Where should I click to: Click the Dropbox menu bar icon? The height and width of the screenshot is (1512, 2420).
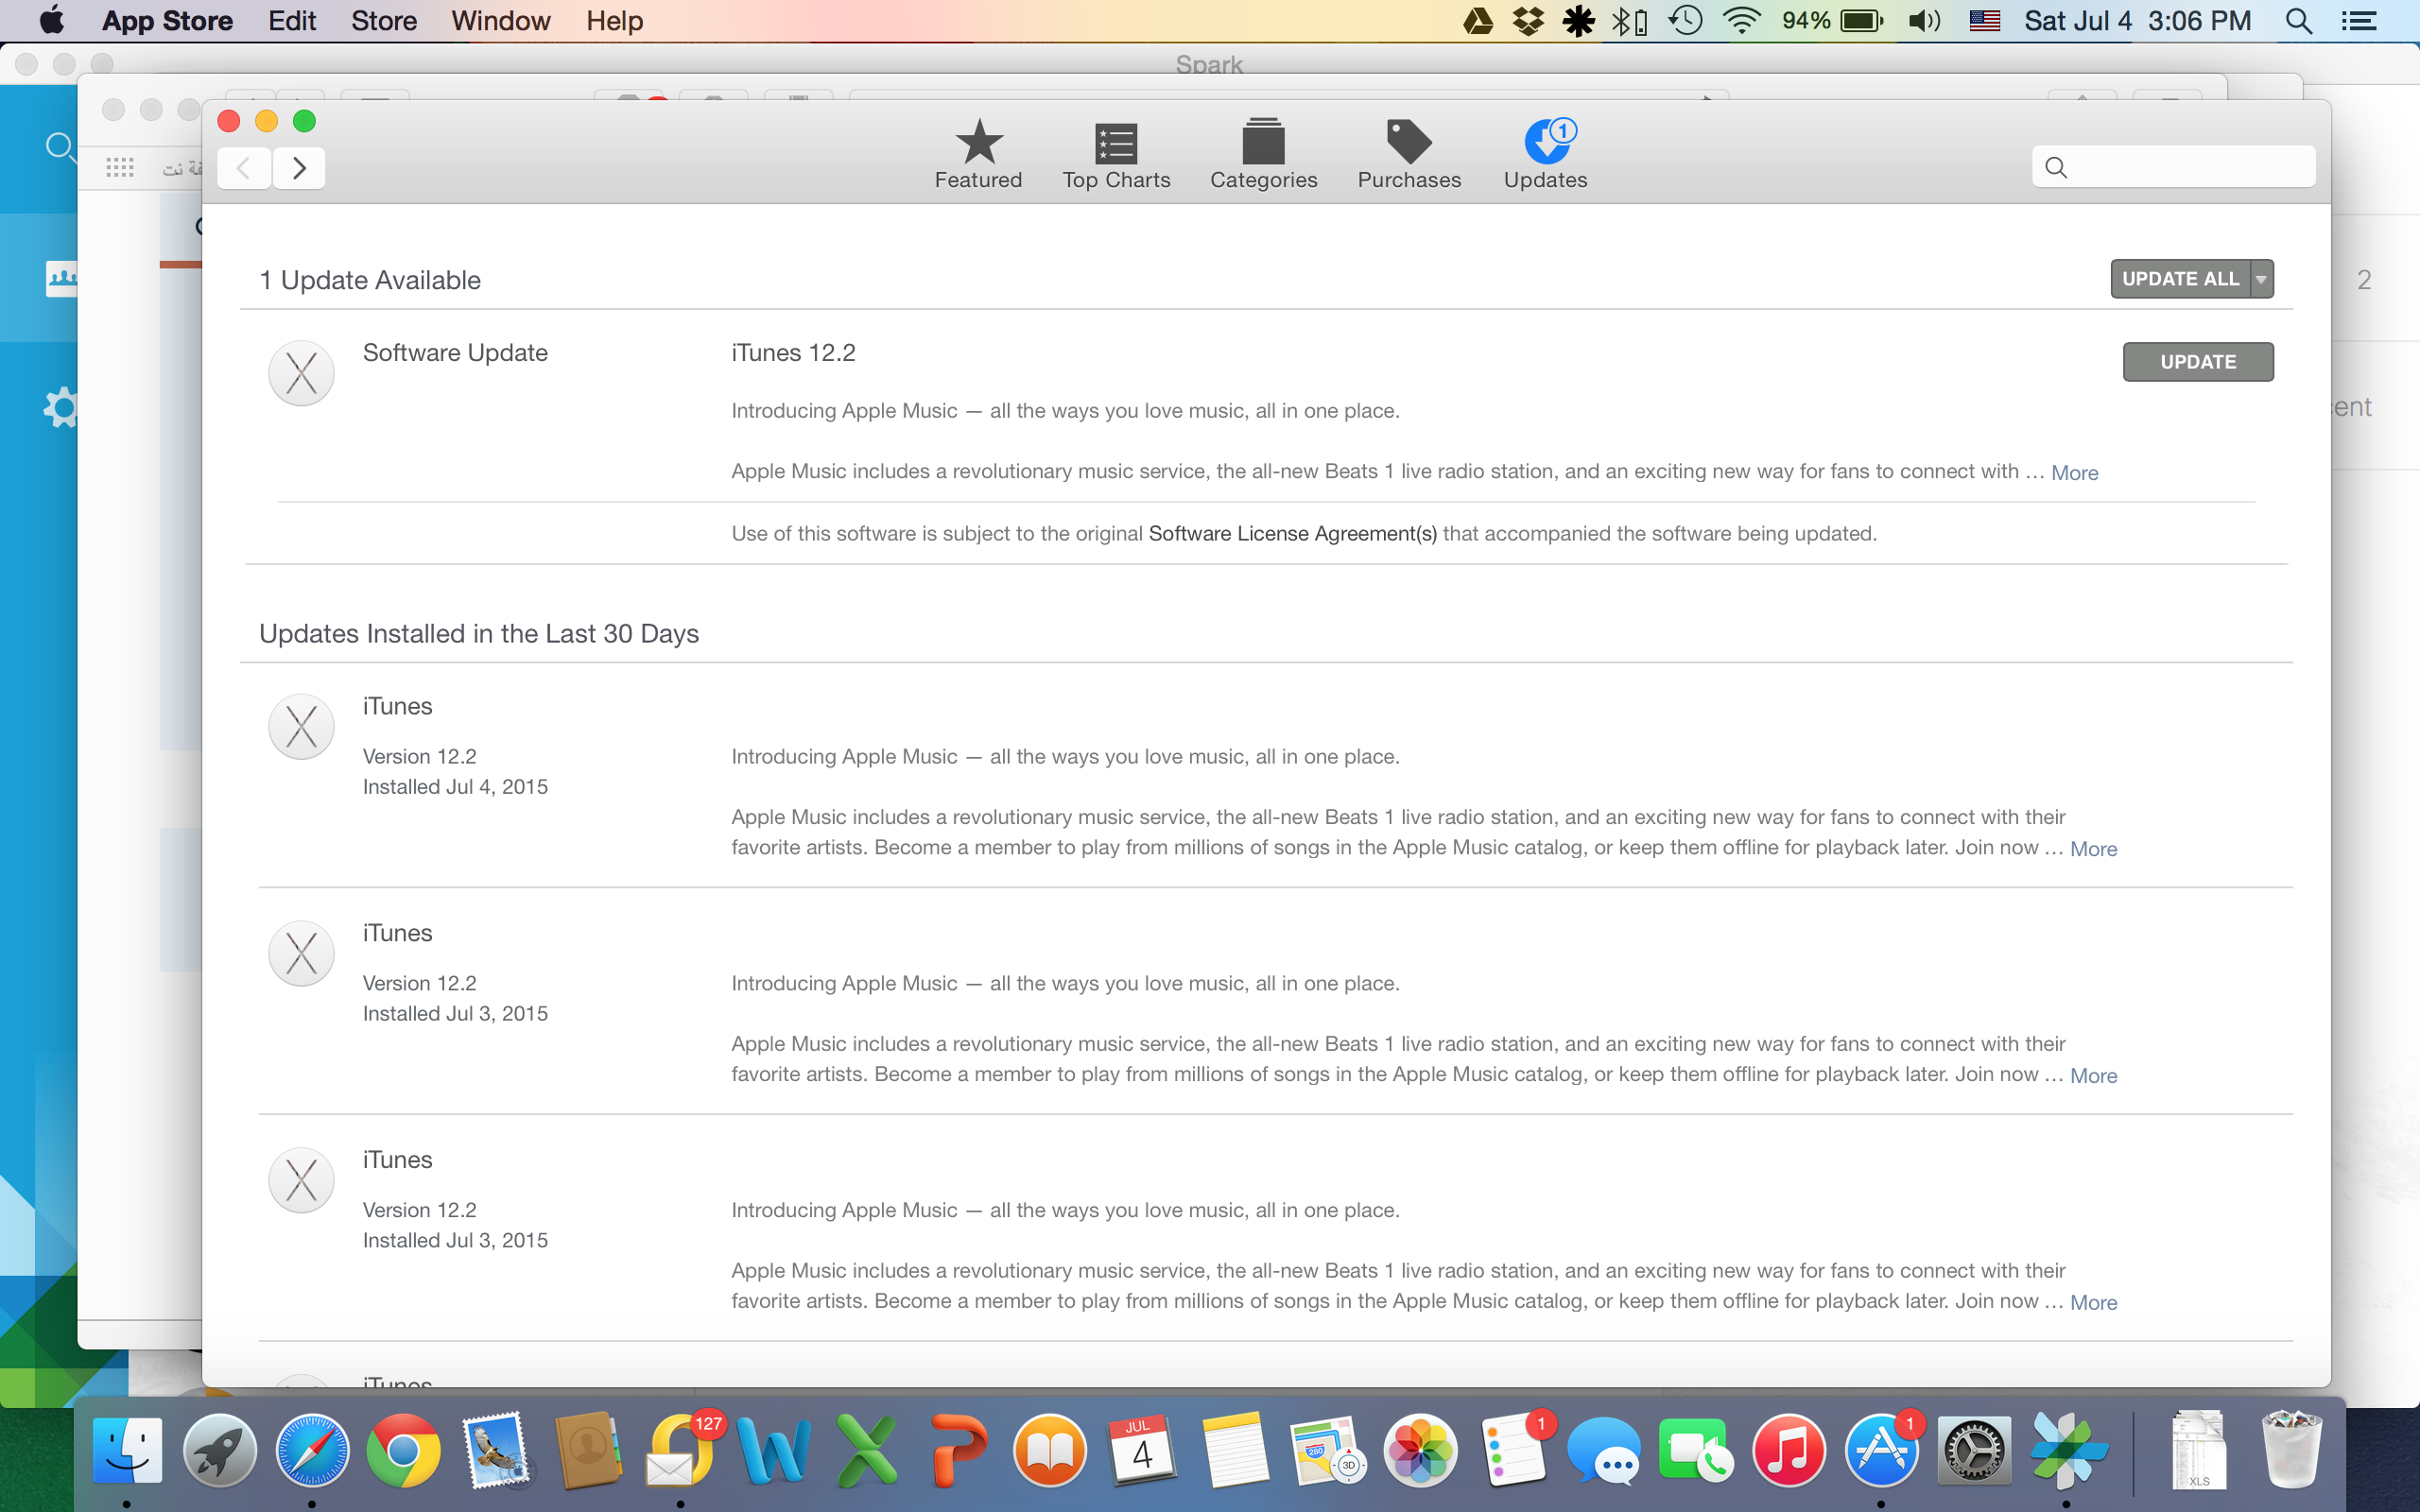pos(1528,21)
